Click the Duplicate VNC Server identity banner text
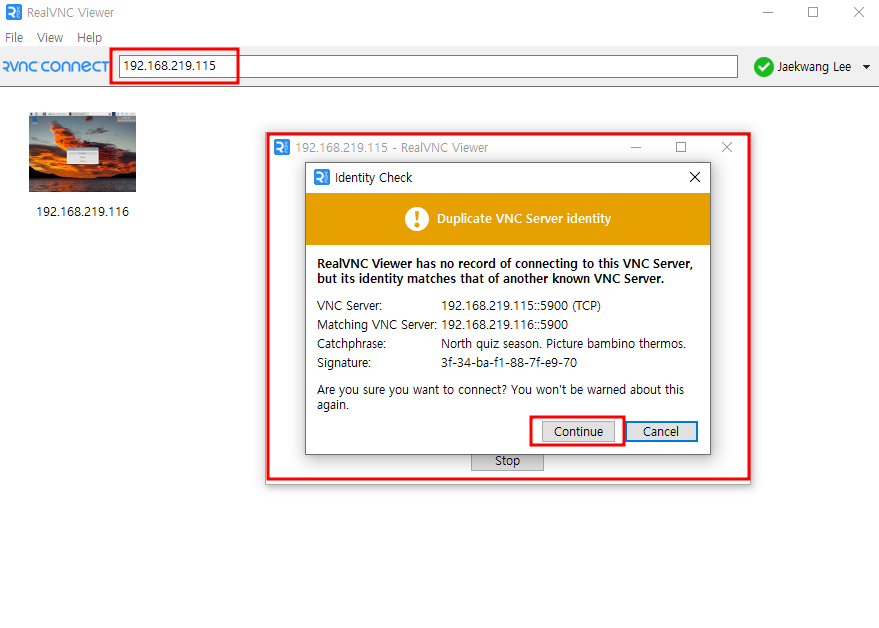Viewport: 879px width, 628px height. (x=524, y=219)
